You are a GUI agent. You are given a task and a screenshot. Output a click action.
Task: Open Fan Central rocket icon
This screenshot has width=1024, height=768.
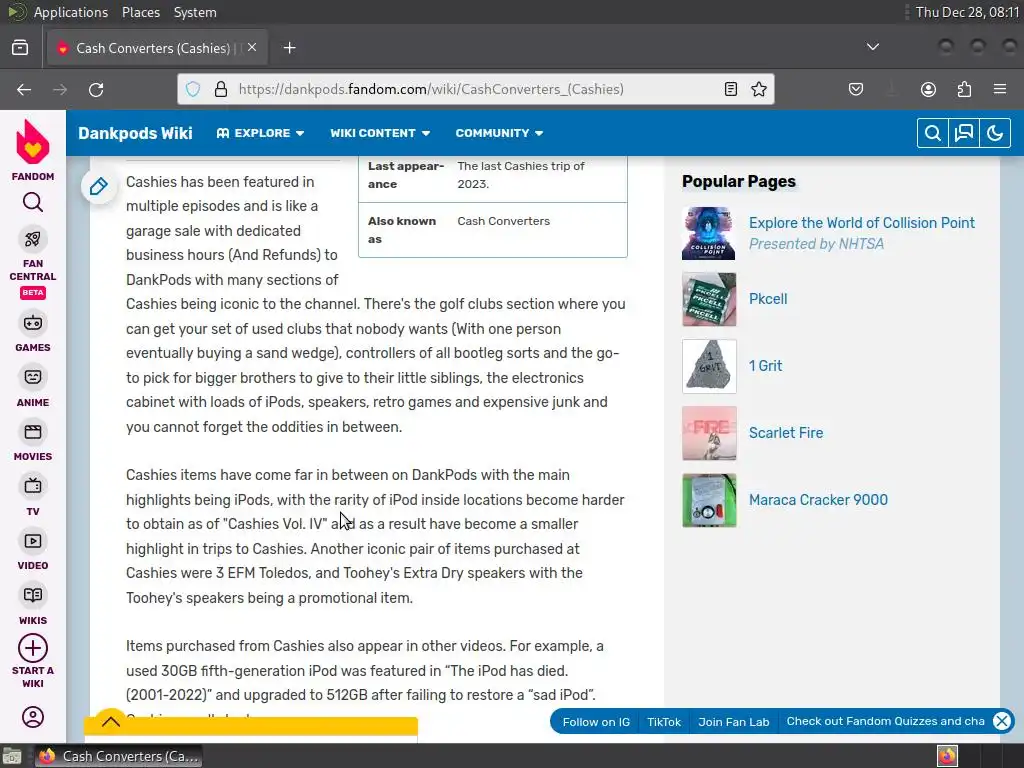point(33,239)
